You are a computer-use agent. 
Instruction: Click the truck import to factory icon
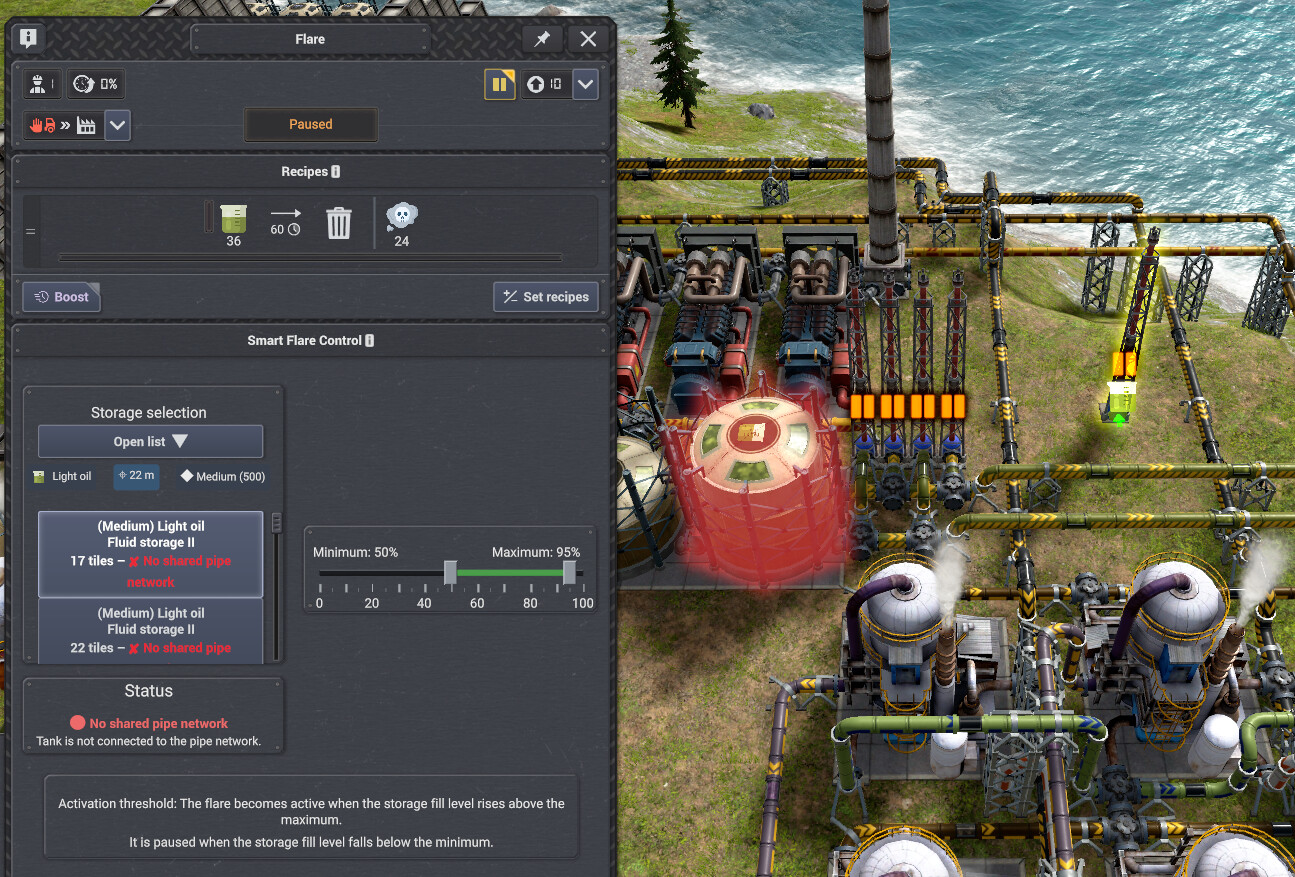65,126
